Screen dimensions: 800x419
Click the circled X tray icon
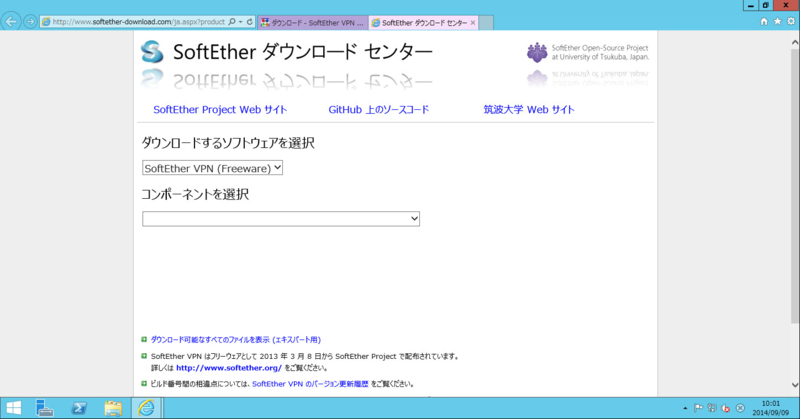coord(740,408)
